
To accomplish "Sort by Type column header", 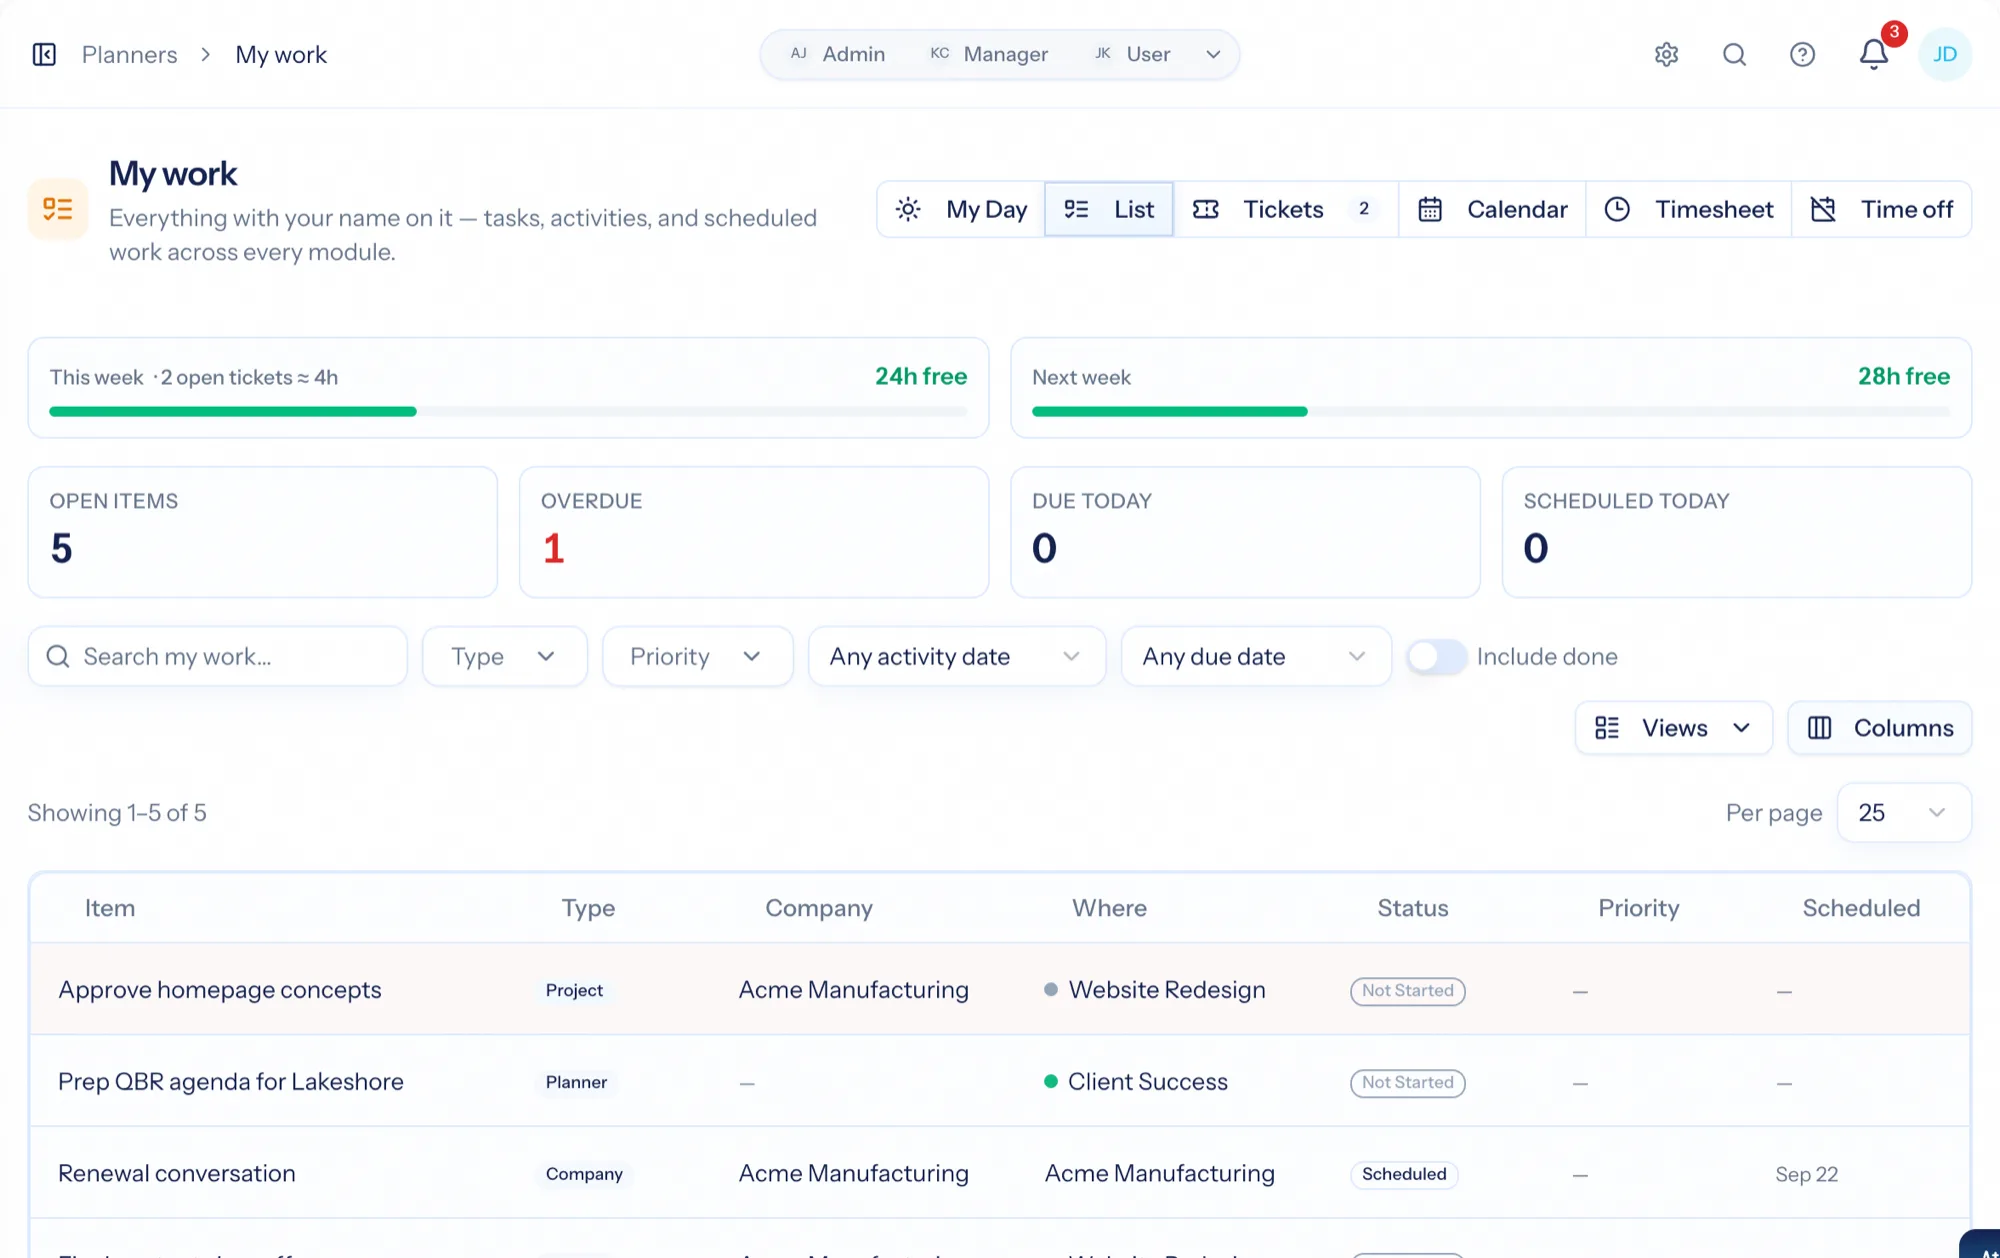I will tap(588, 908).
